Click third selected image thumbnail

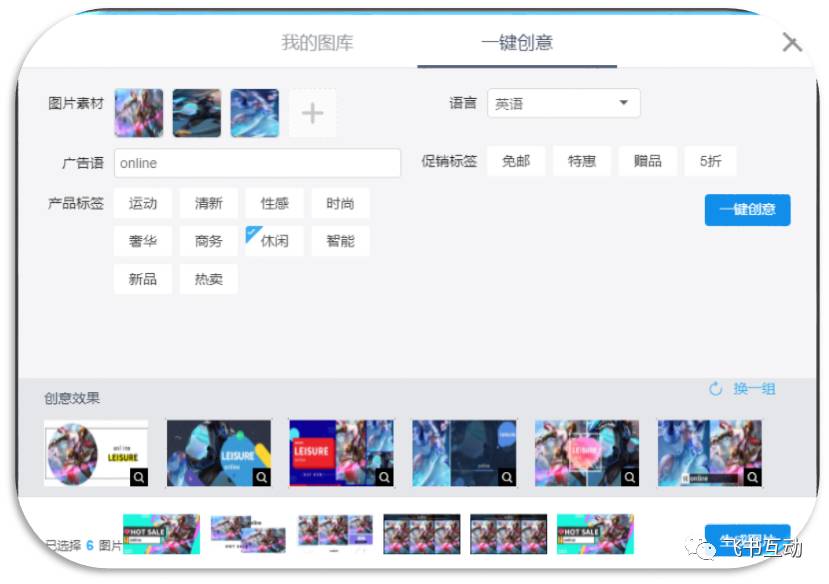[335, 534]
